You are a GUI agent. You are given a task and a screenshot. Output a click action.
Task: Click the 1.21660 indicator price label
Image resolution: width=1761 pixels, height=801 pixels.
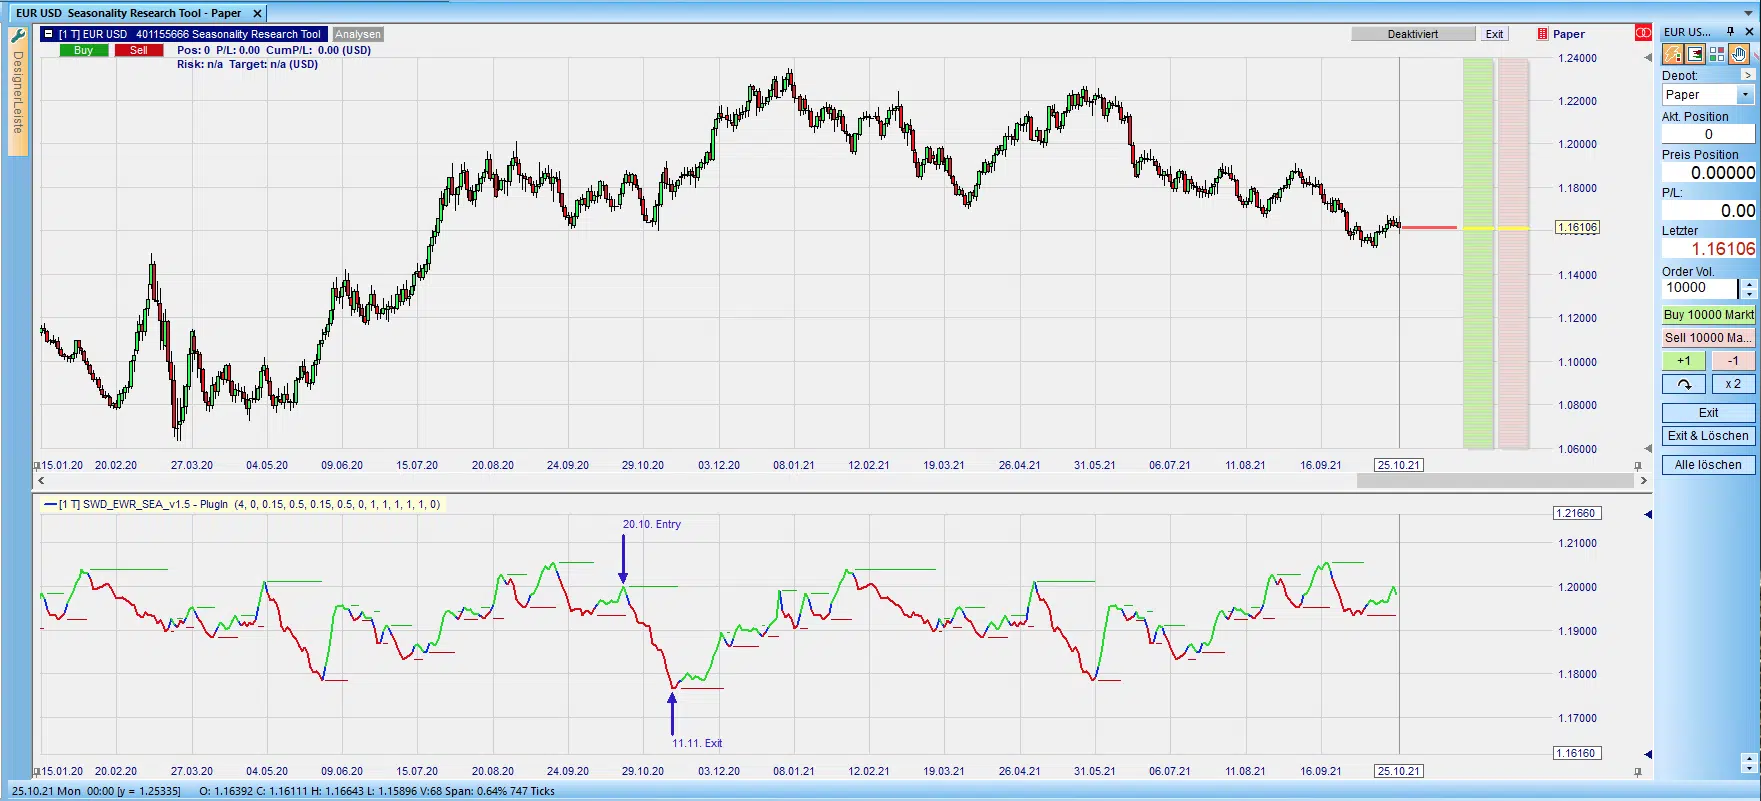pyautogui.click(x=1576, y=514)
